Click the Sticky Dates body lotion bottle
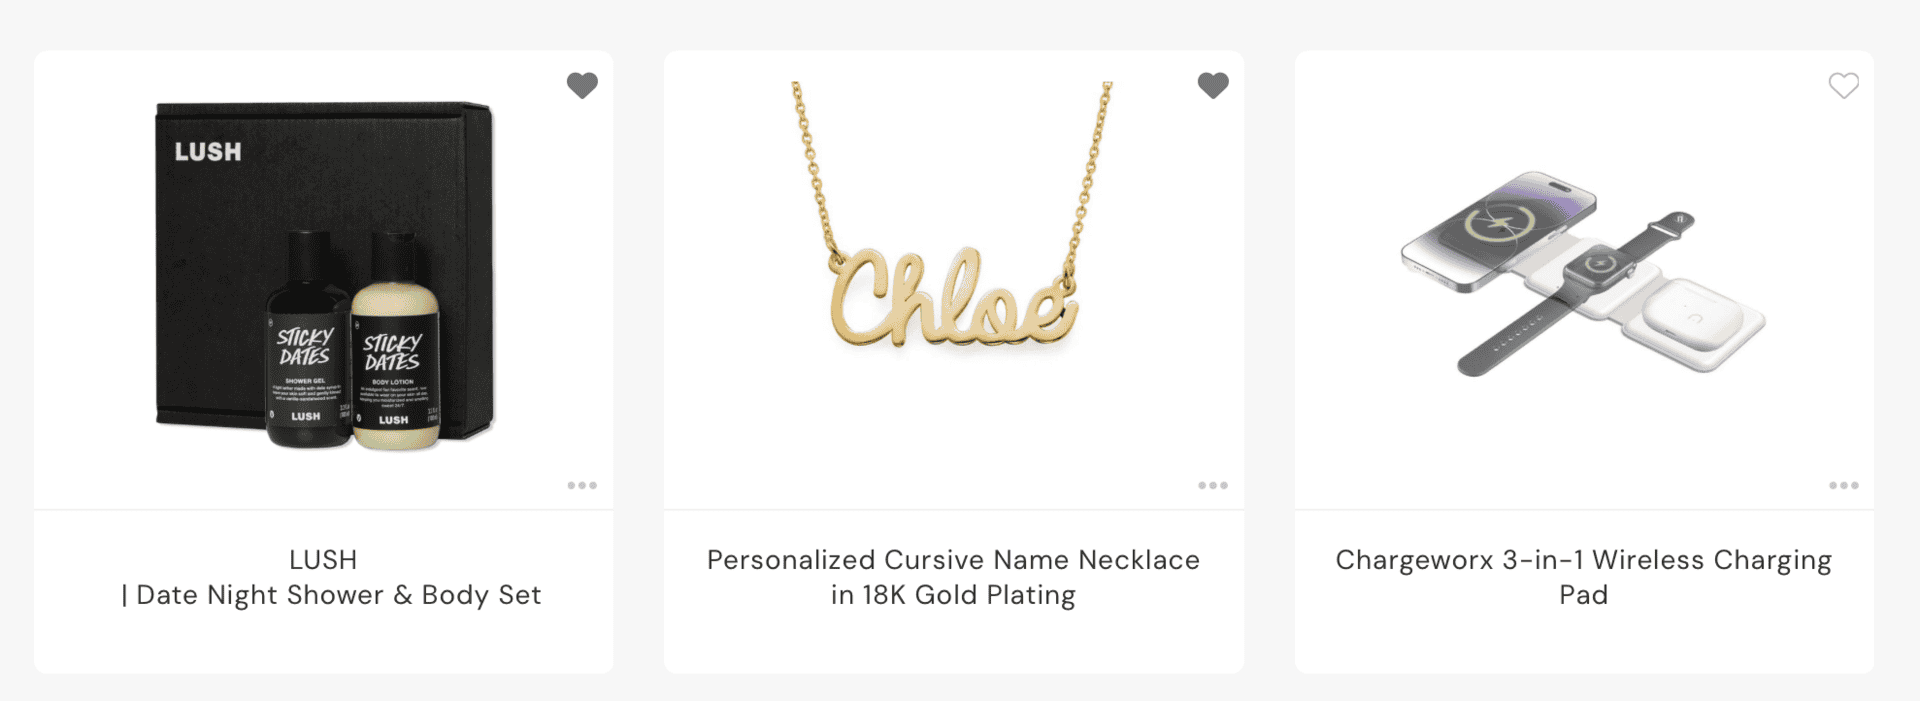The image size is (1920, 701). click(396, 342)
